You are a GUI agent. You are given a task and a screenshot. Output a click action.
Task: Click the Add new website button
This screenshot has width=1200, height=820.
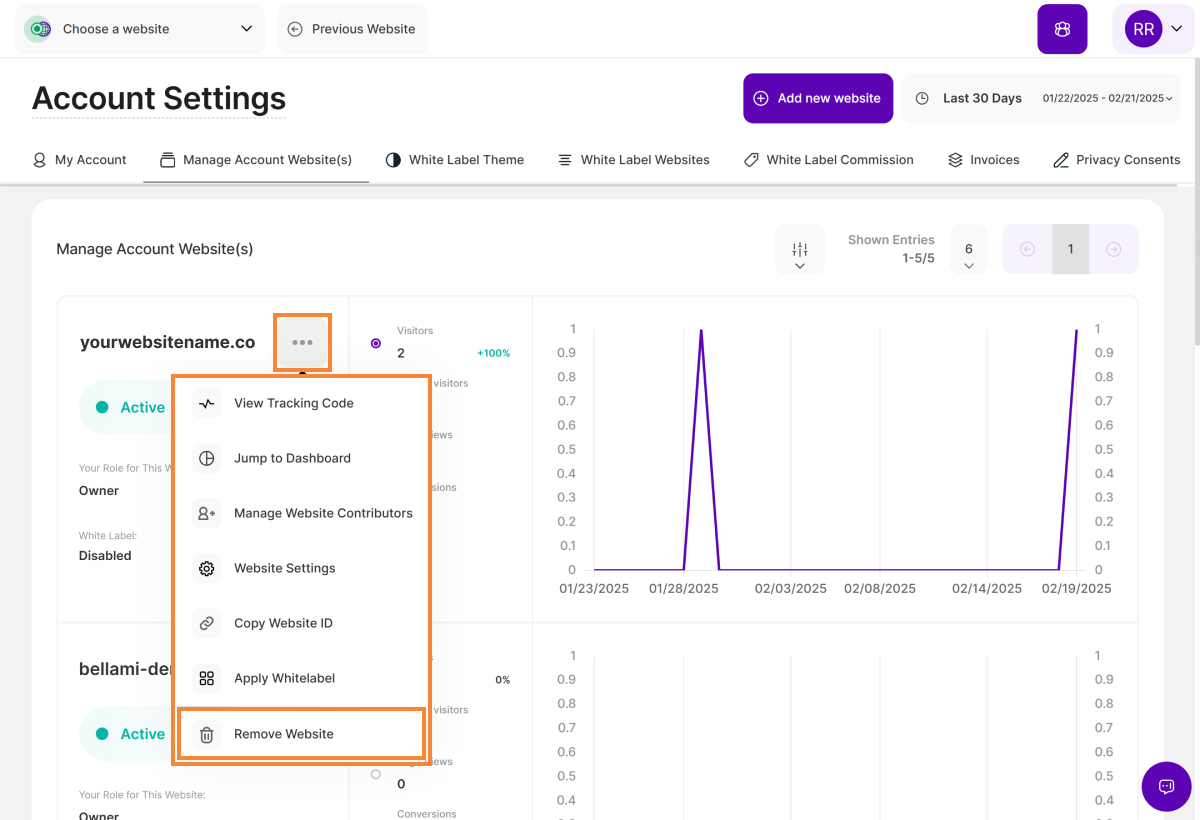pyautogui.click(x=818, y=98)
